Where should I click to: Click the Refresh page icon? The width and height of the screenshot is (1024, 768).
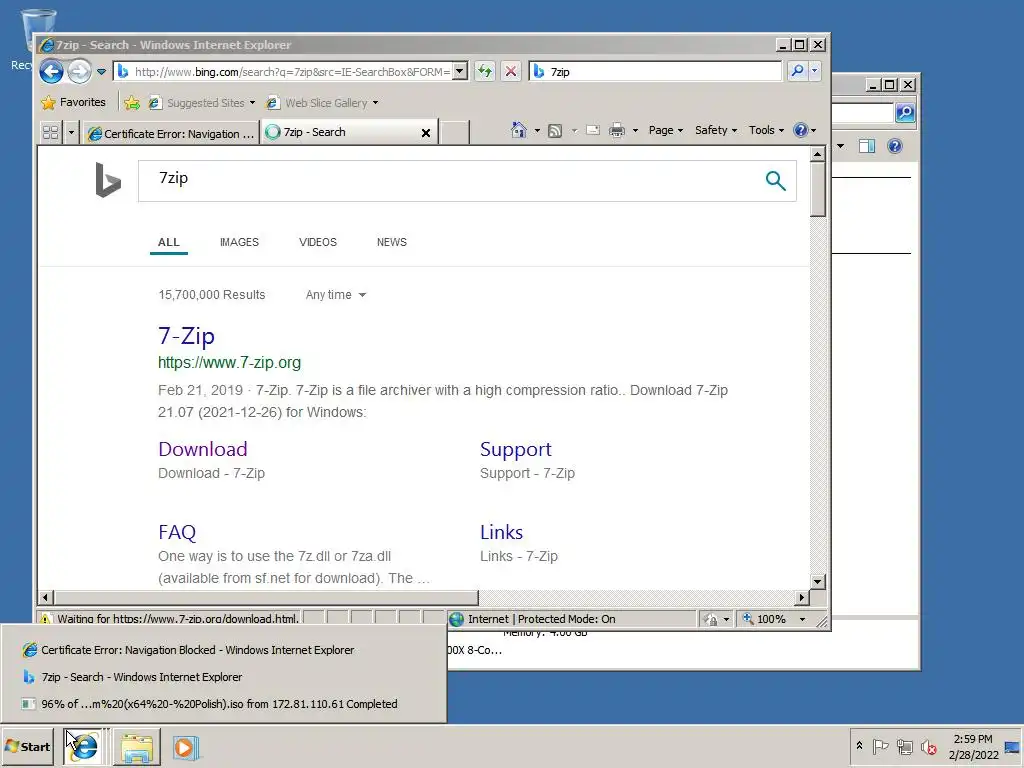click(x=485, y=71)
